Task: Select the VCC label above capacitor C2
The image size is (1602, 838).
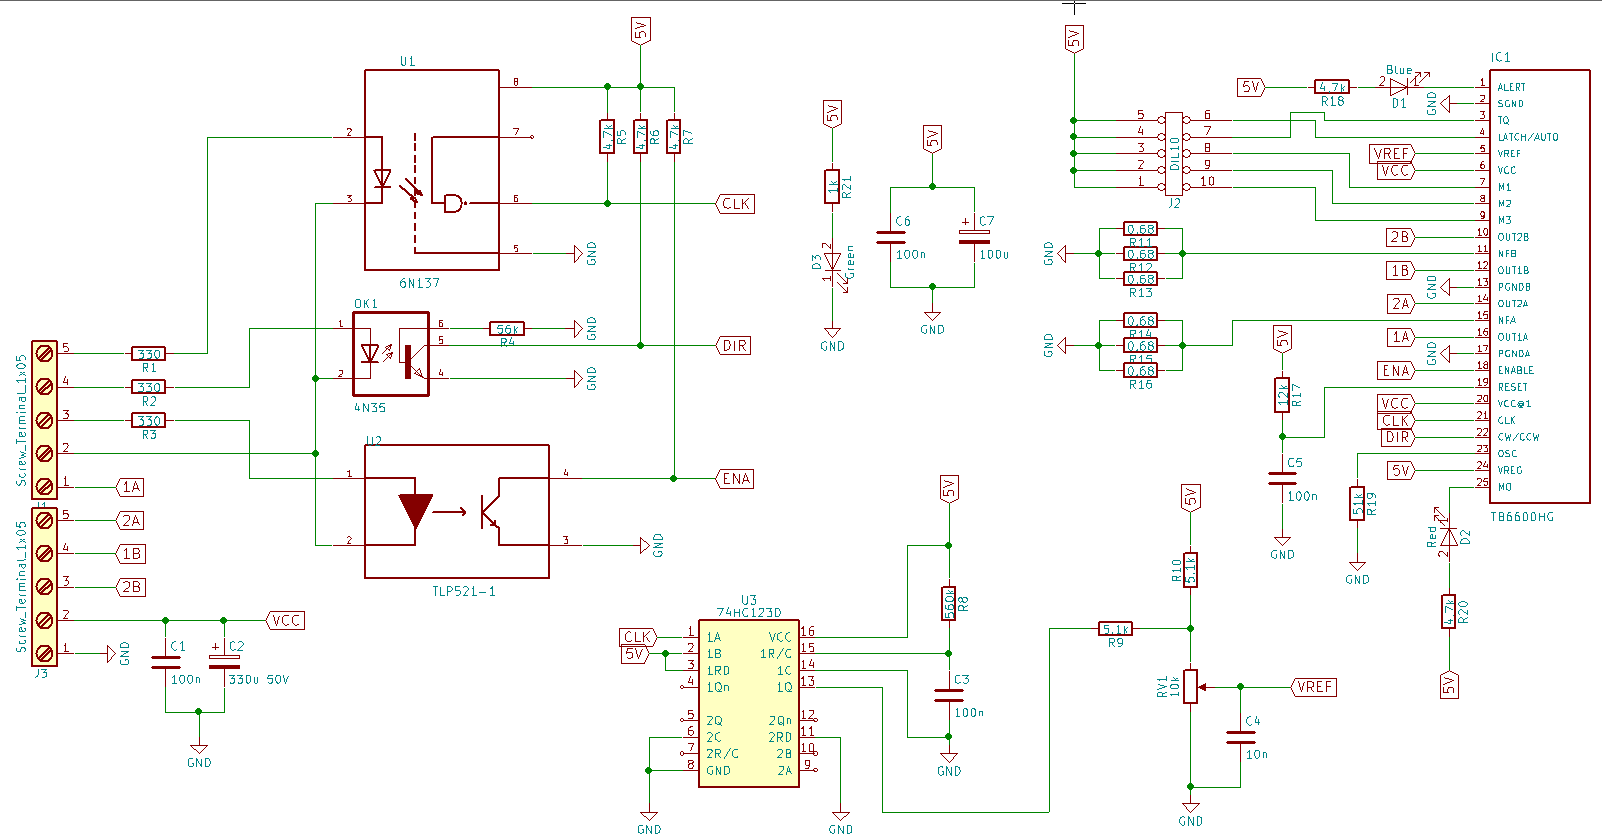Action: pos(286,620)
